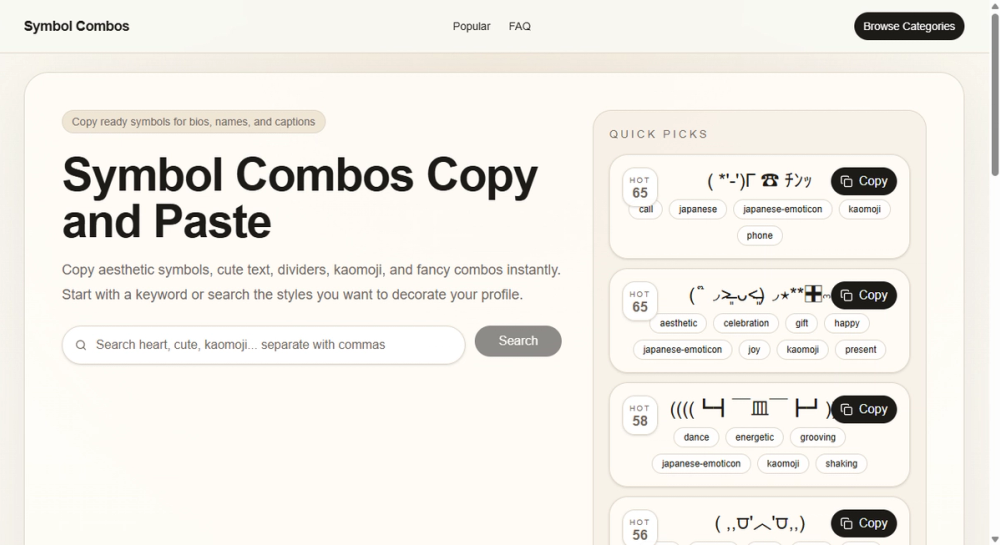Select the 'joy' tag

754,349
